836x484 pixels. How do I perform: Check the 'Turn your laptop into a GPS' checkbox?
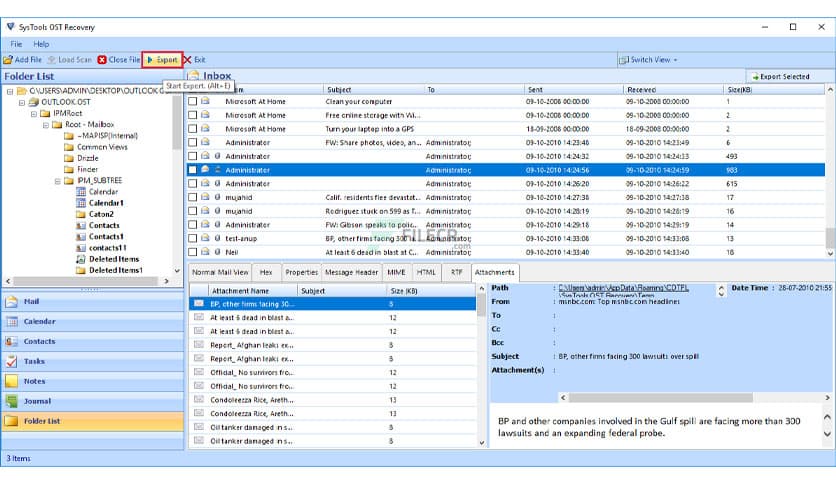pyautogui.click(x=192, y=129)
